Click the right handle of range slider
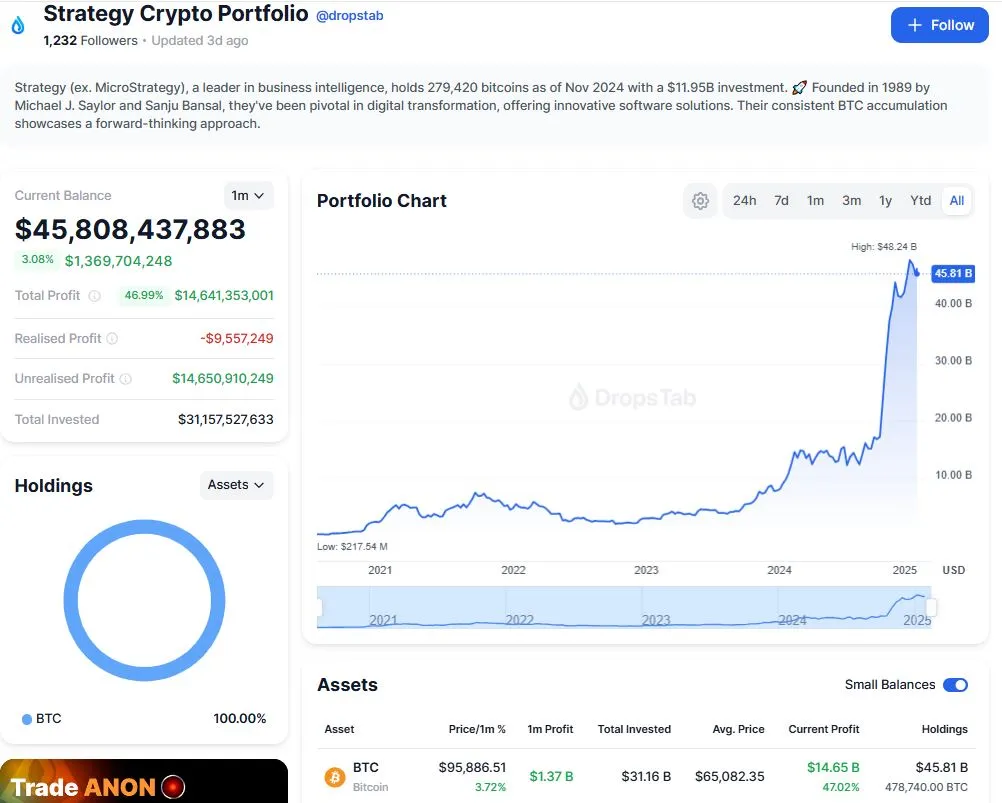 point(932,607)
